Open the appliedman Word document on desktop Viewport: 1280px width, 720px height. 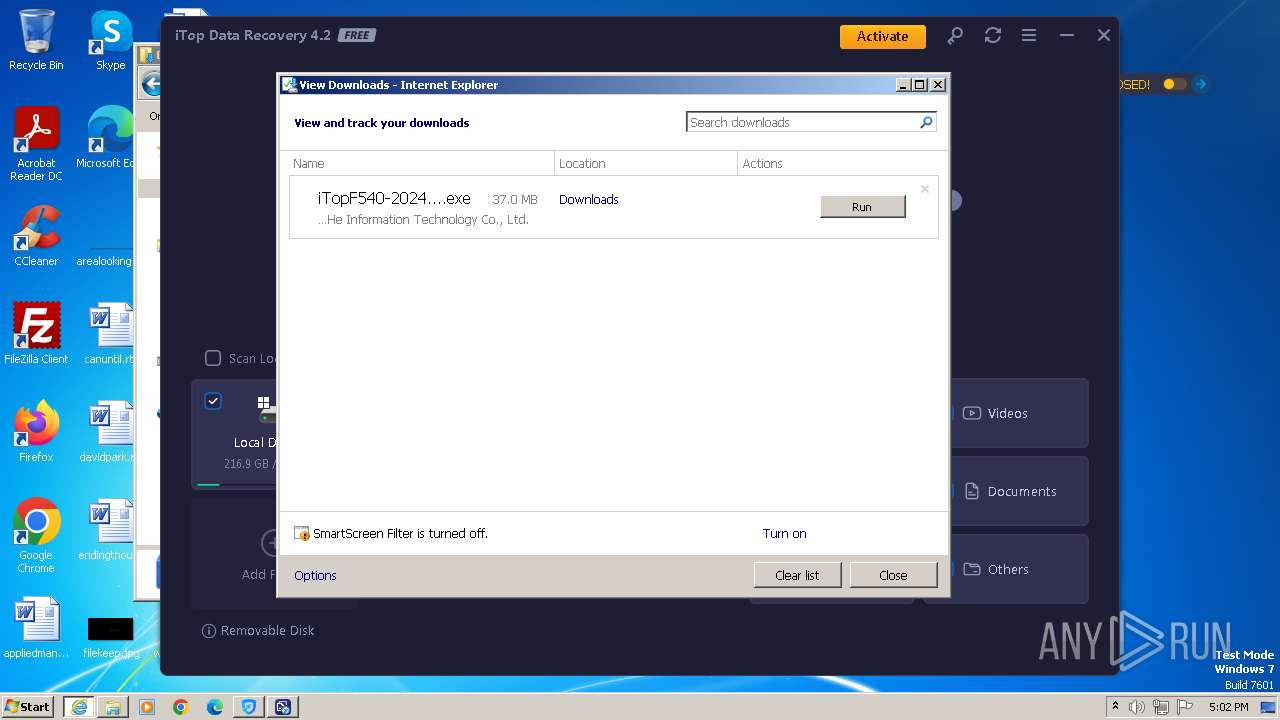(36, 628)
